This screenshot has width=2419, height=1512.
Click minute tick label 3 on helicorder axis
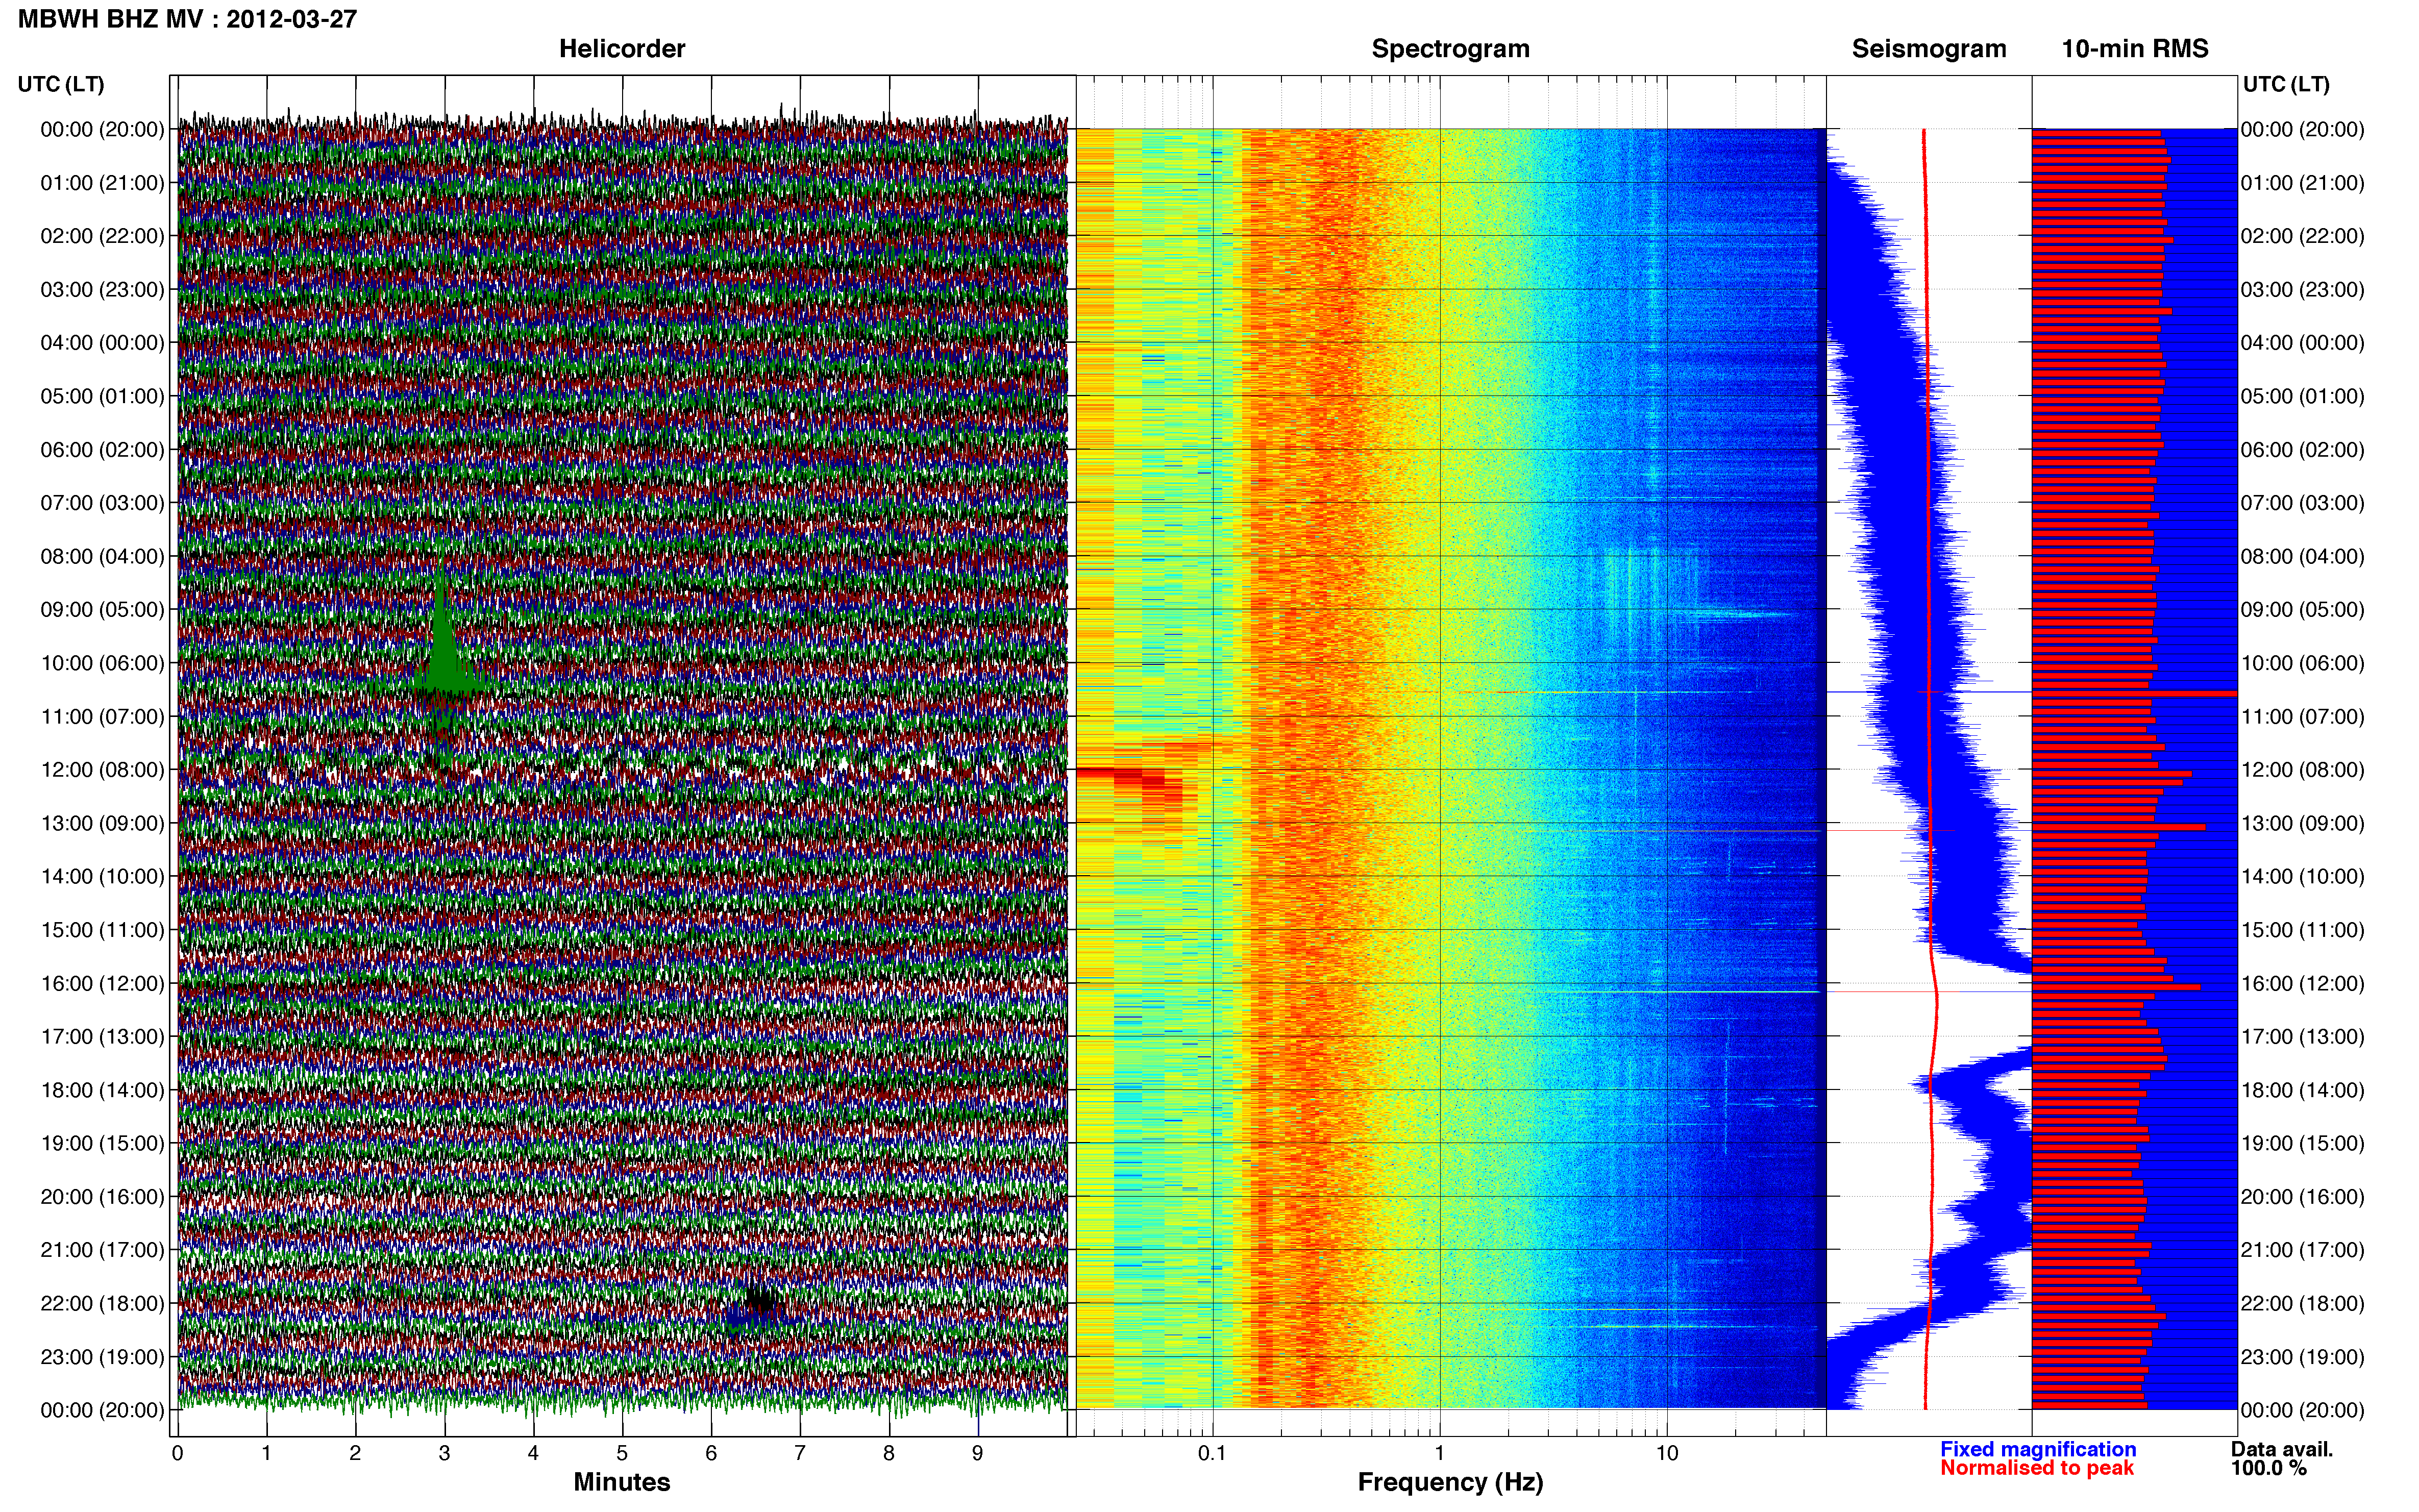tap(444, 1454)
